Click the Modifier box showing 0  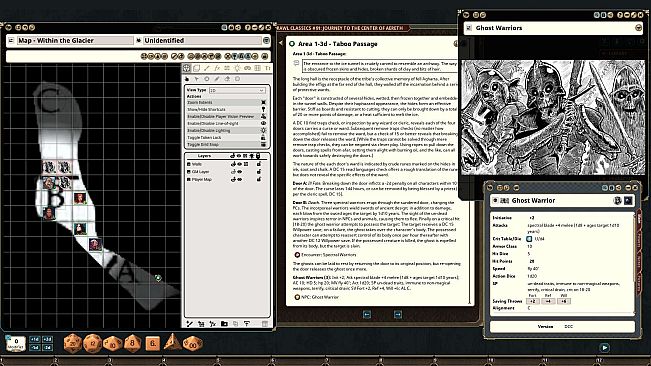click(x=16, y=344)
